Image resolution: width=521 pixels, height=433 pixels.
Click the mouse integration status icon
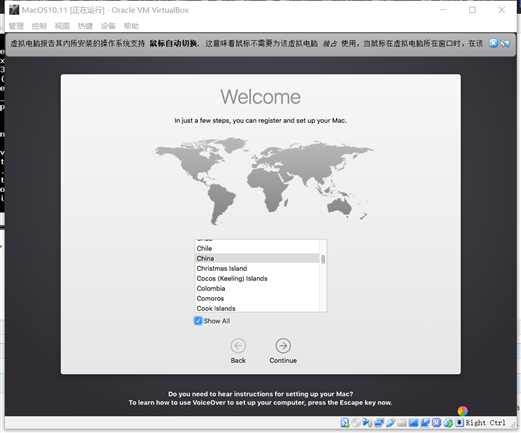tap(448, 423)
